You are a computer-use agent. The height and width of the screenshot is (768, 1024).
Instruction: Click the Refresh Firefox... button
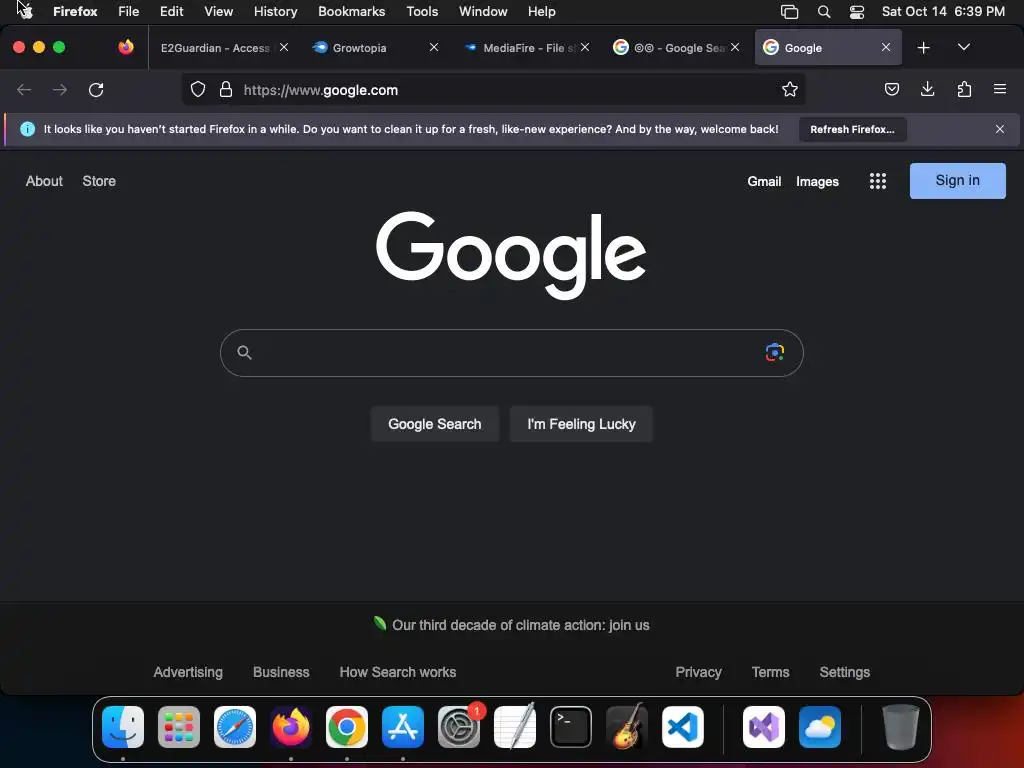point(852,129)
